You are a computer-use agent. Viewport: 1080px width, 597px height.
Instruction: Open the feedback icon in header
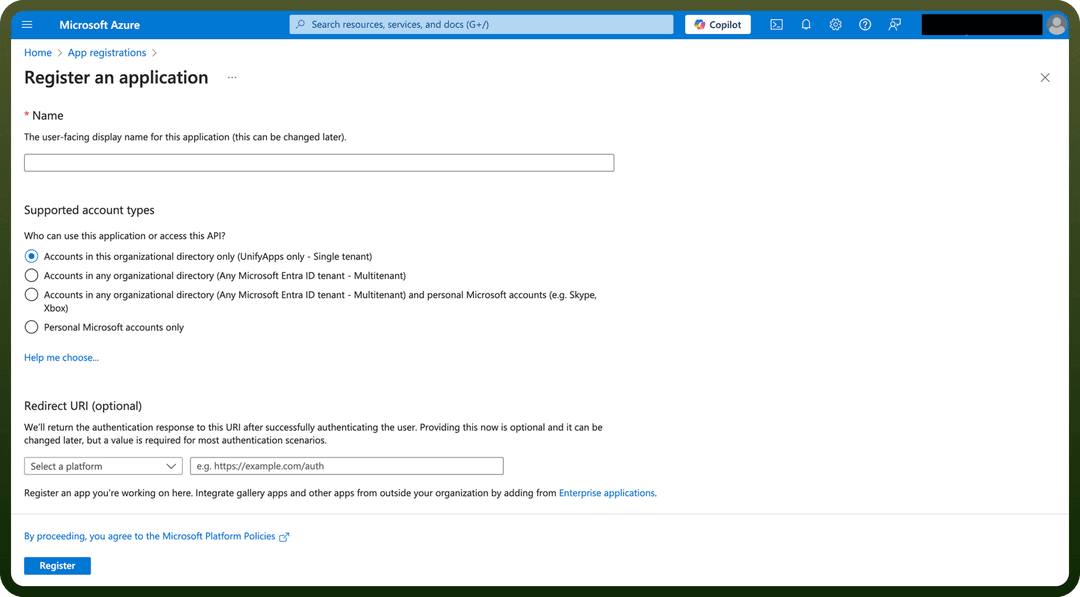click(x=895, y=25)
